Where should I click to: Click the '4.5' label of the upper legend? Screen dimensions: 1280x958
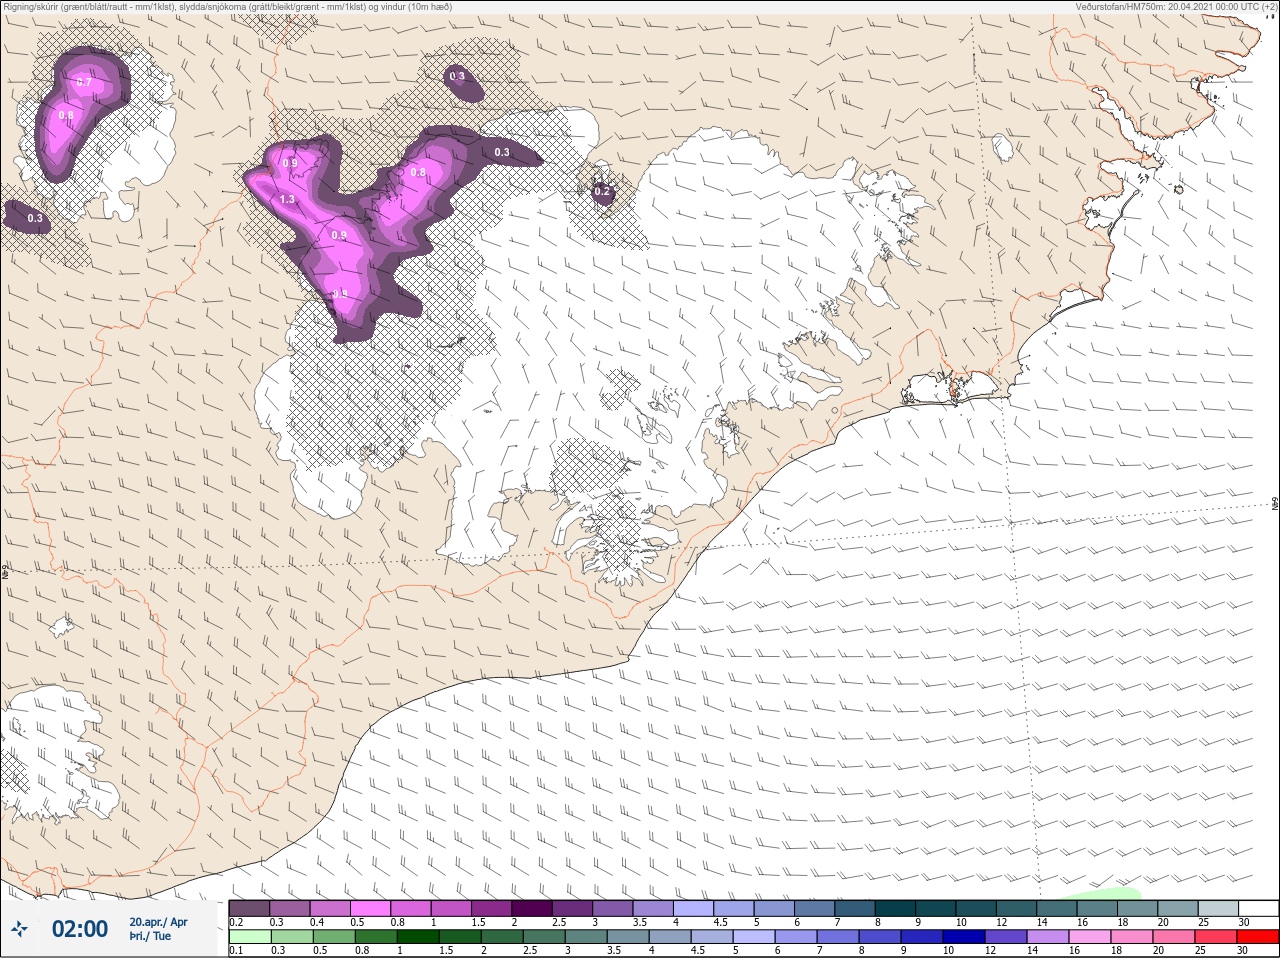[720, 922]
